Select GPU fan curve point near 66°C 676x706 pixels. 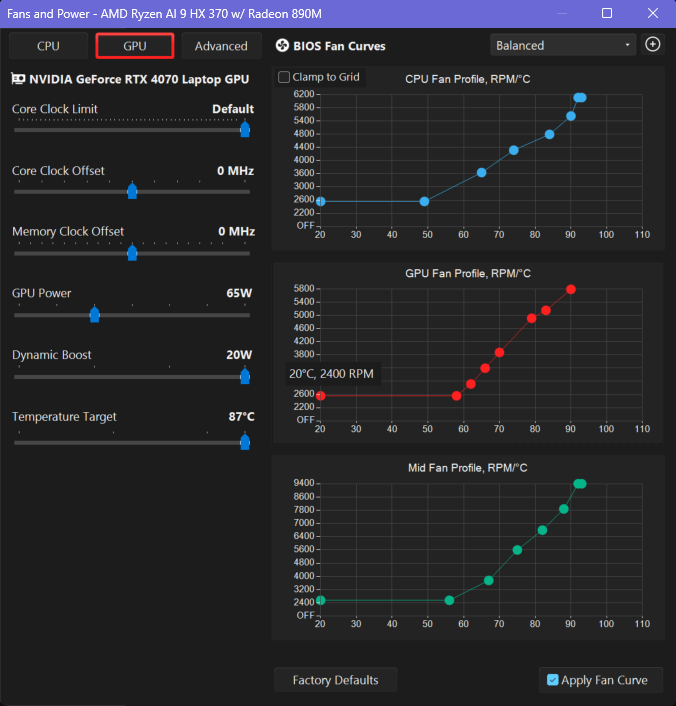[x=485, y=368]
